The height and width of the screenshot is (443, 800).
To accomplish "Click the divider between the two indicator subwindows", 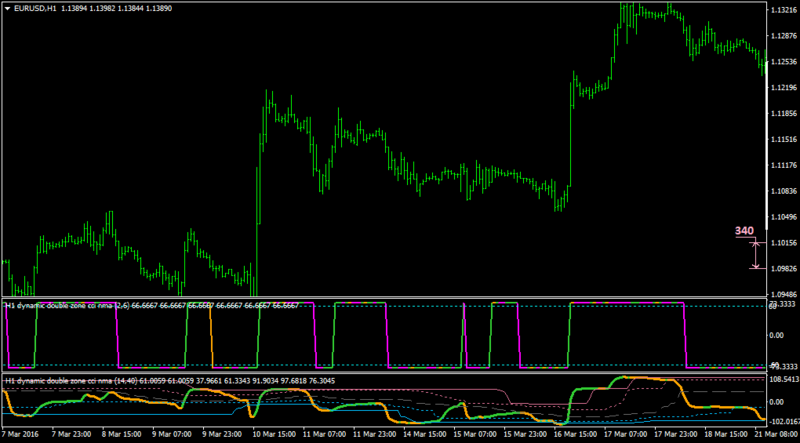I will click(x=384, y=373).
